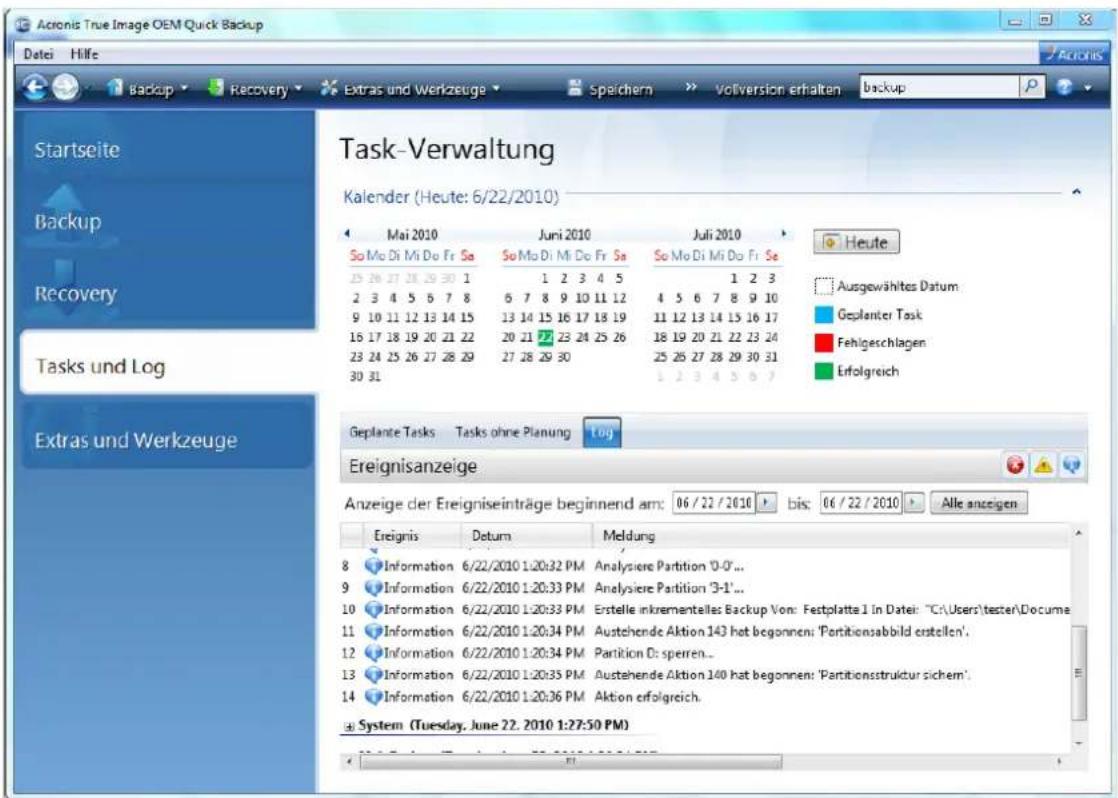The width and height of the screenshot is (1118, 798).
Task: Select log message 'Partition D: sperren...'
Action: click(654, 653)
